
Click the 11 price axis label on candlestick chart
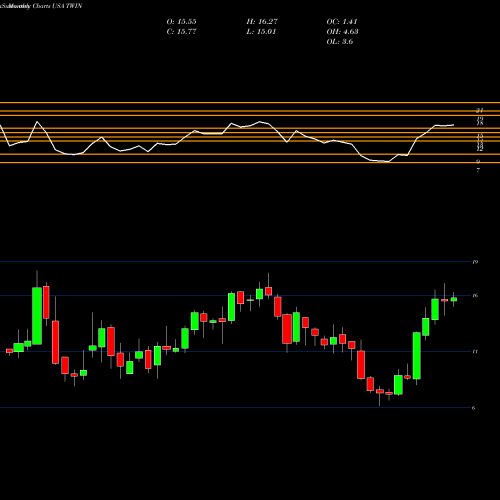475,351
